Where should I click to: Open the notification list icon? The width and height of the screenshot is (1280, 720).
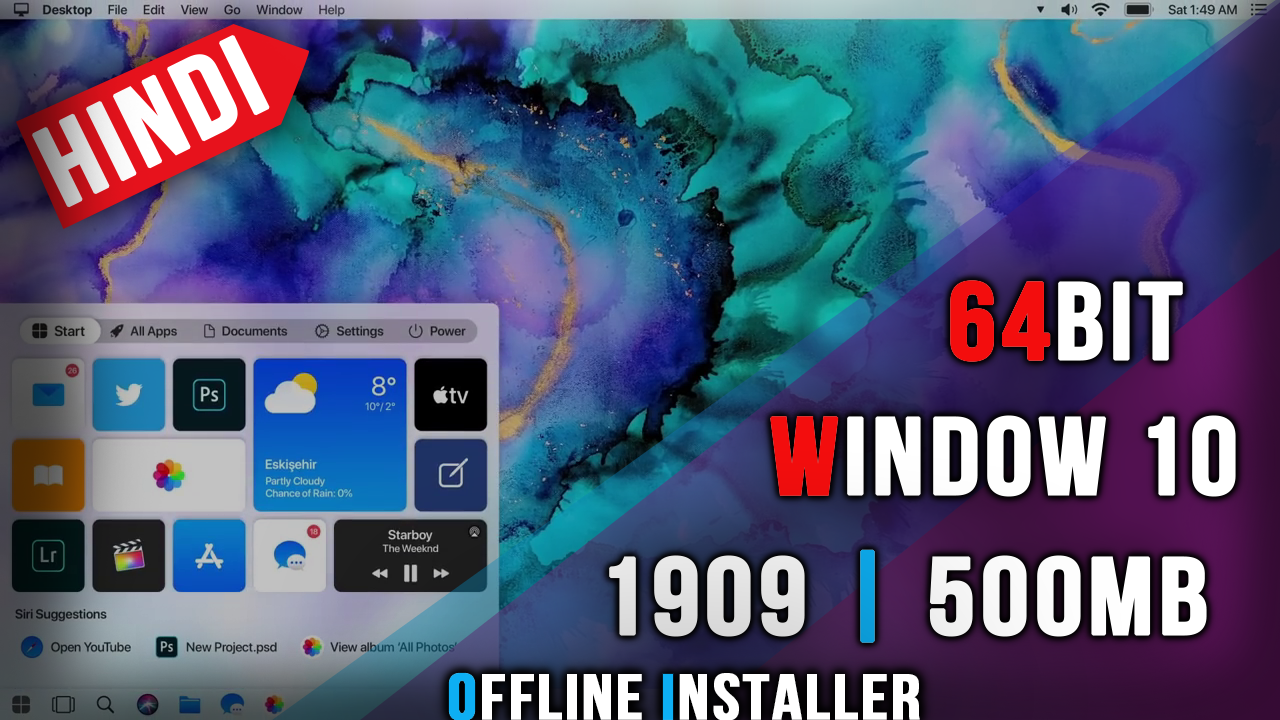[1258, 10]
